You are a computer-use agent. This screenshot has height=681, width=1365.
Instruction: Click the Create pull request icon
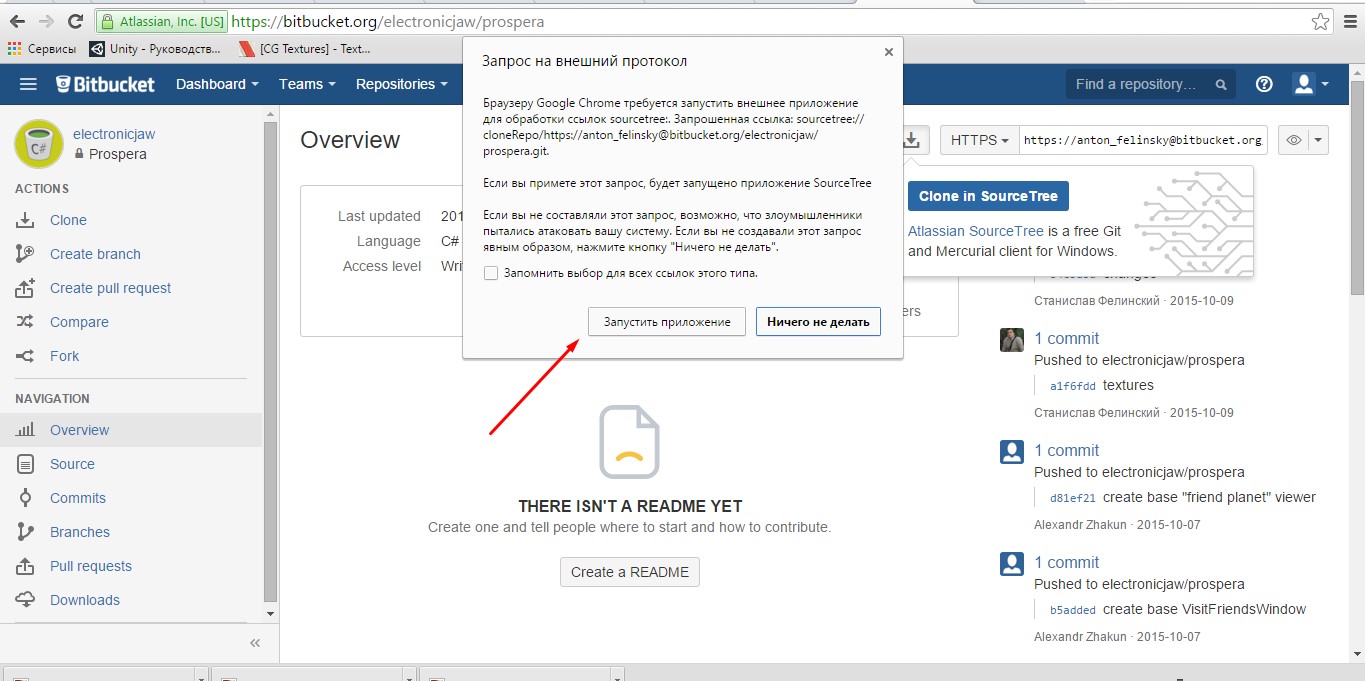pos(26,288)
